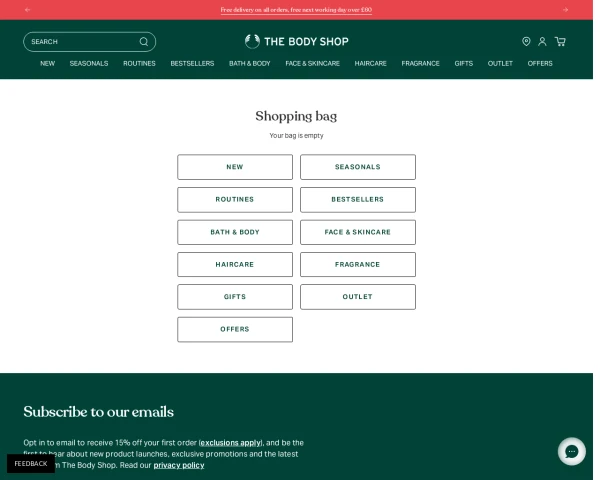
Task: Click the SEASONALS button under empty bag
Action: tap(358, 167)
